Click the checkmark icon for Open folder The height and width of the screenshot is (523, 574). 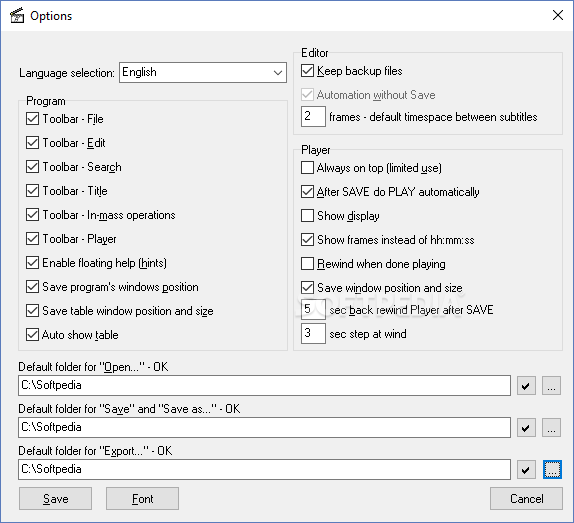click(x=526, y=386)
